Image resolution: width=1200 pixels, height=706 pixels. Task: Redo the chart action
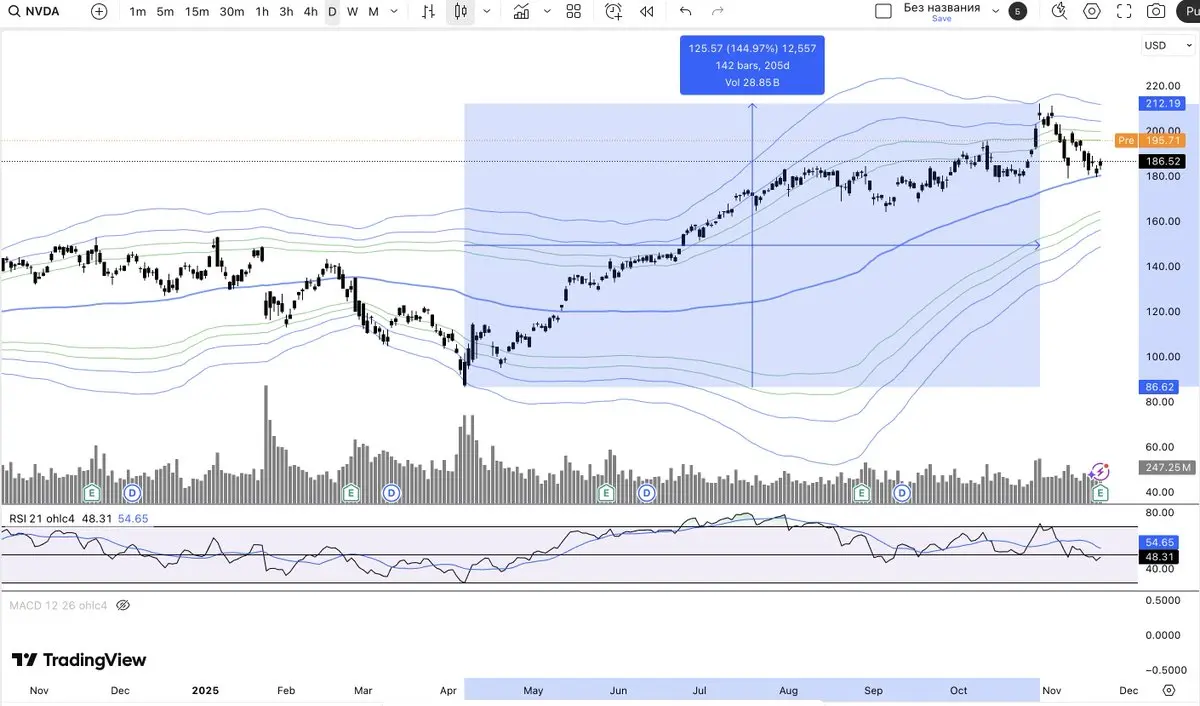(x=717, y=12)
